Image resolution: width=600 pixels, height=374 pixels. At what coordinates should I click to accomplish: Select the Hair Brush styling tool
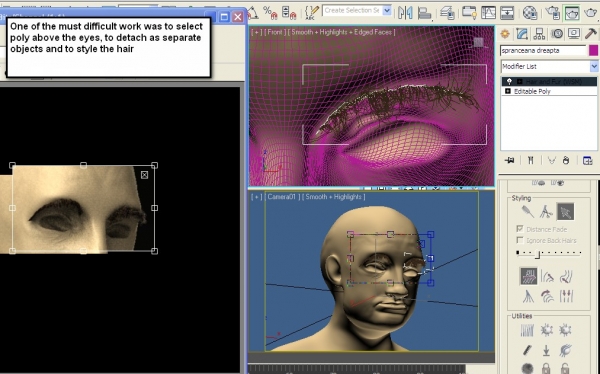527,211
